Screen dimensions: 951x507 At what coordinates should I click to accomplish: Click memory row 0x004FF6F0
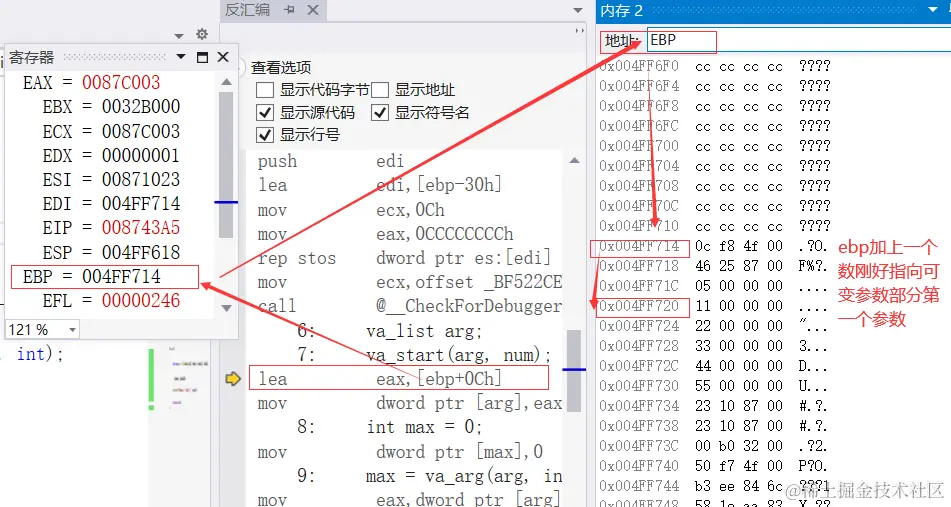(x=714, y=66)
